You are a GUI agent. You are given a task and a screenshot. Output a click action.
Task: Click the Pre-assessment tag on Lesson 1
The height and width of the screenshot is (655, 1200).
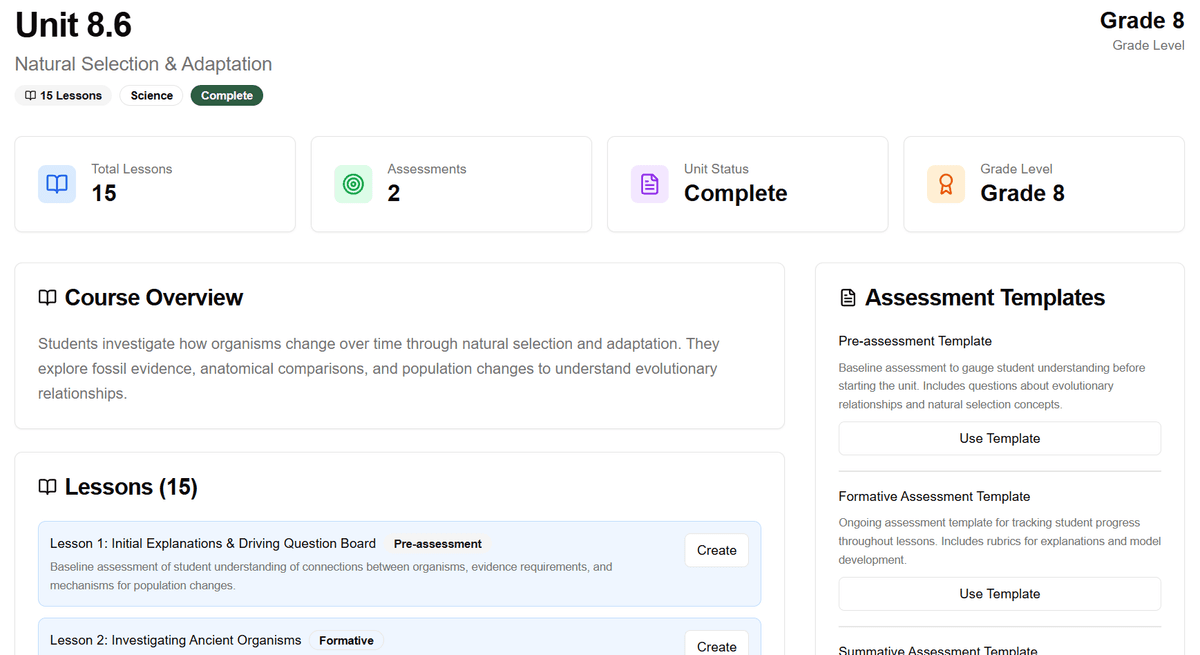(437, 543)
